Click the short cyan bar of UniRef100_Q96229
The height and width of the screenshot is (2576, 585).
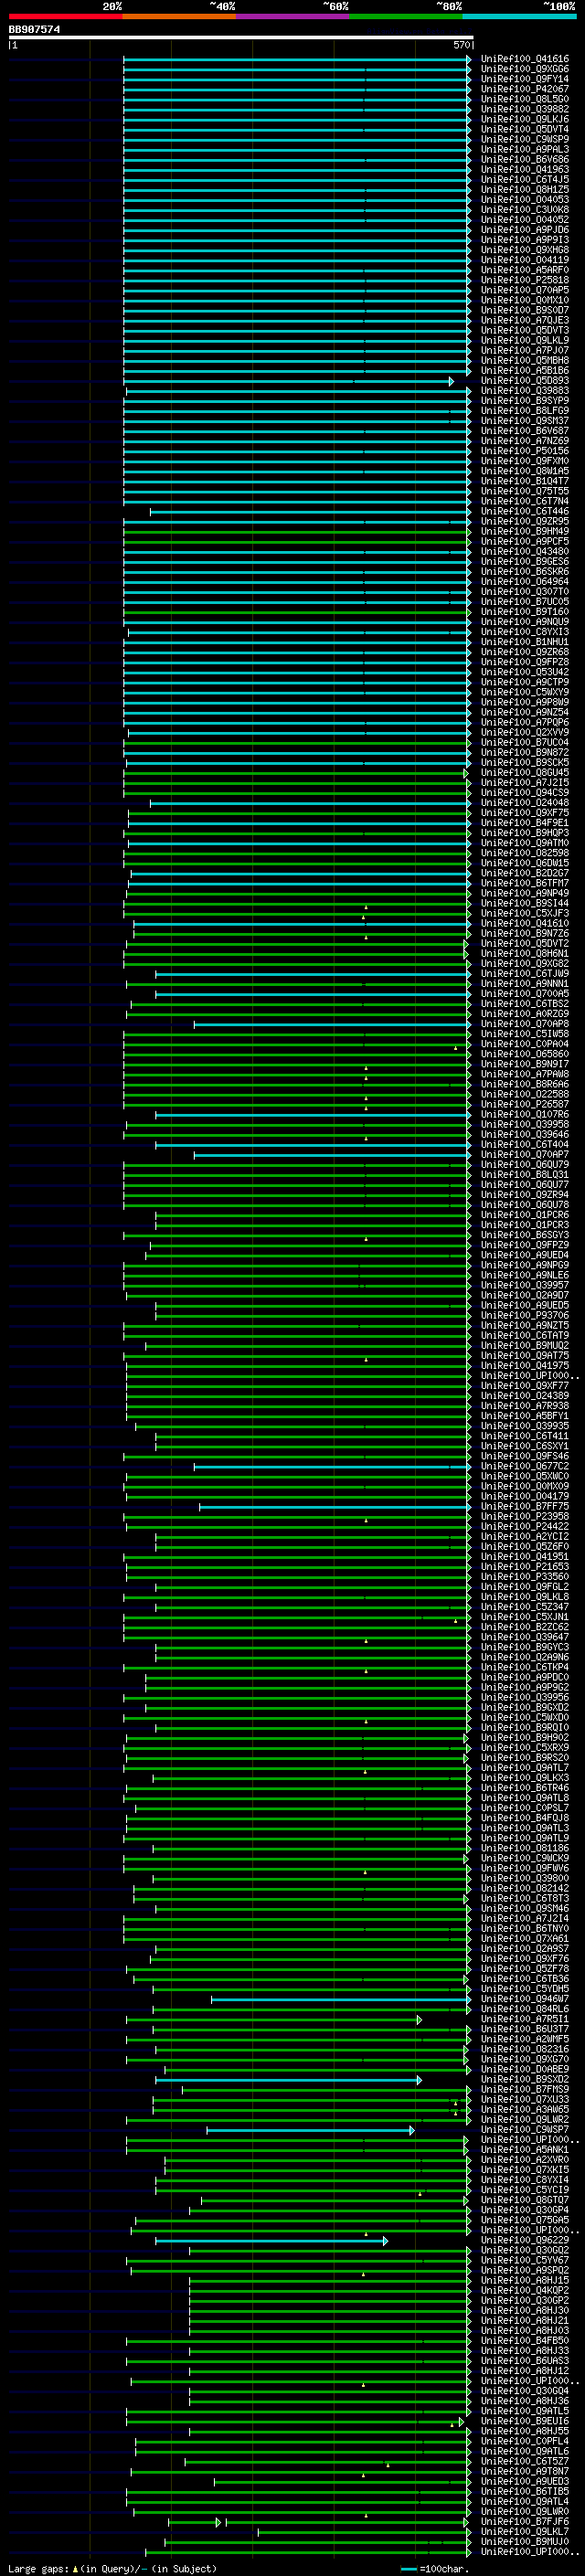click(x=271, y=2241)
